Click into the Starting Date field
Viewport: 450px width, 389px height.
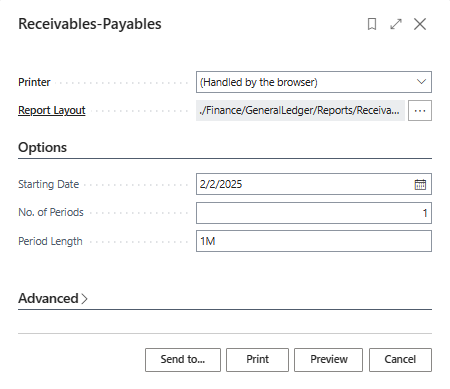[x=303, y=184]
